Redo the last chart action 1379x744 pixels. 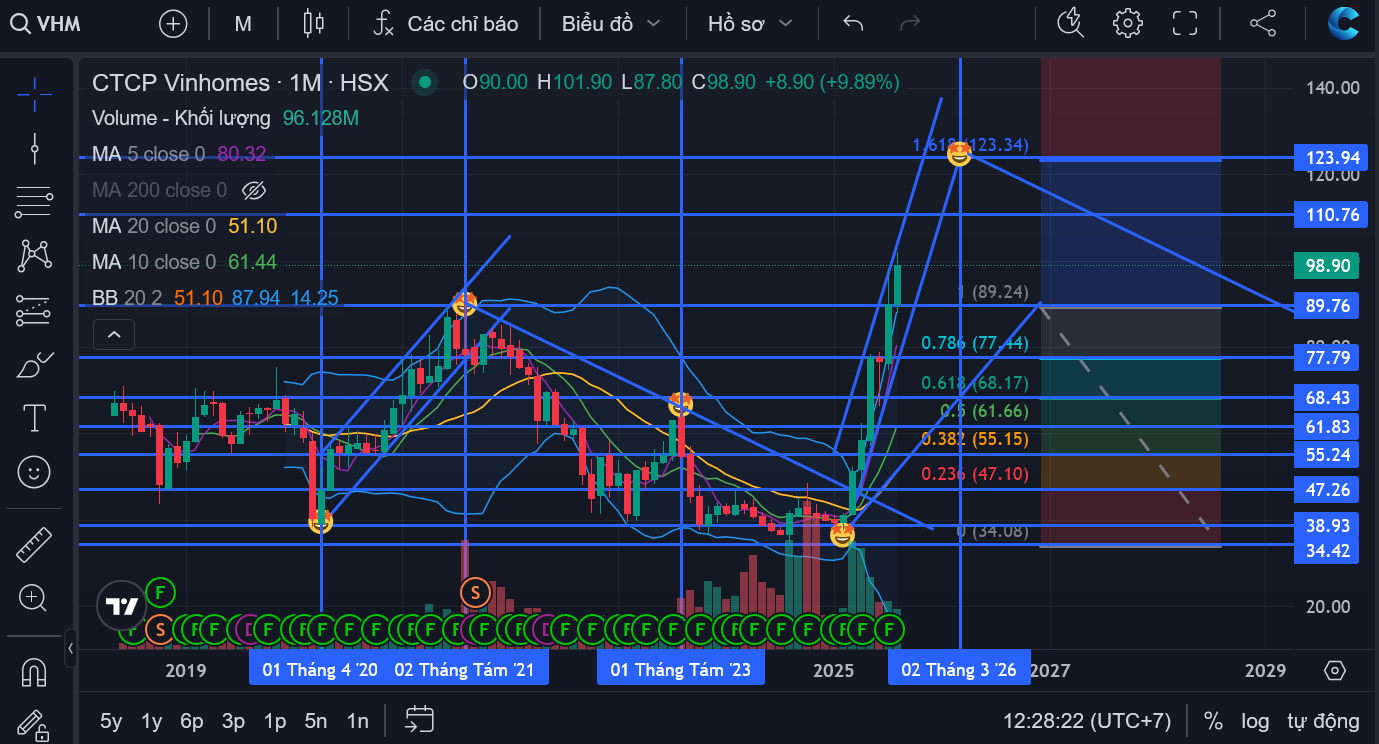(x=909, y=23)
